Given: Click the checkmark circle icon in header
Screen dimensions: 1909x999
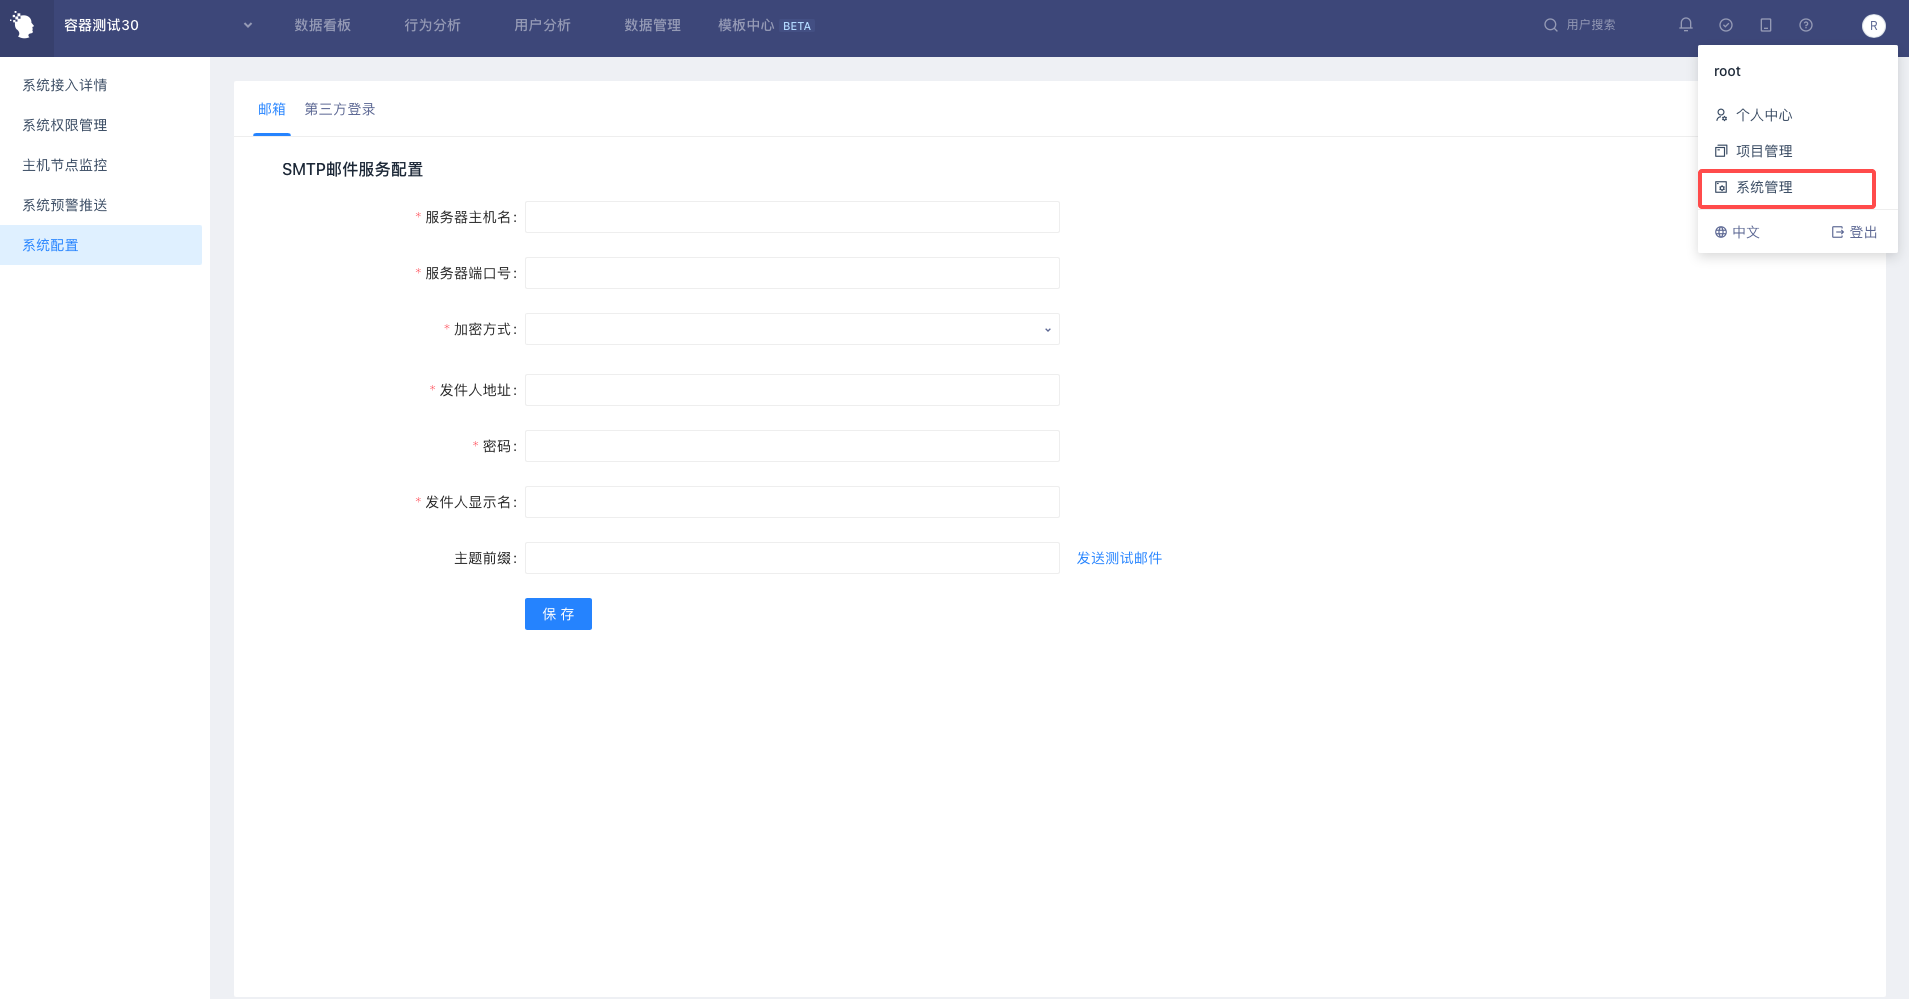Looking at the screenshot, I should [1726, 25].
